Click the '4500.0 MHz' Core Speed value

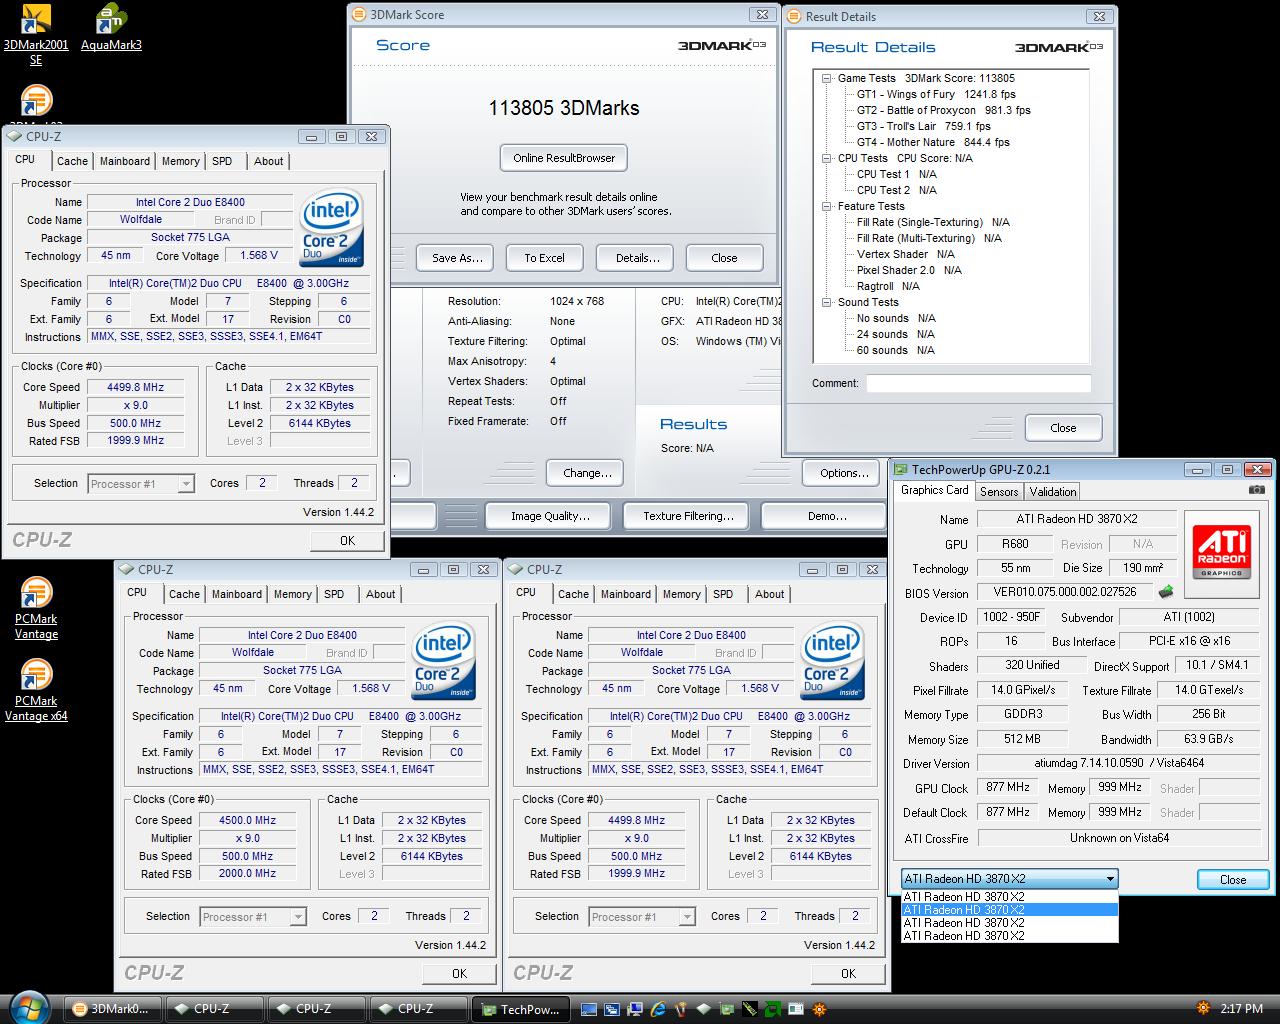[x=248, y=820]
